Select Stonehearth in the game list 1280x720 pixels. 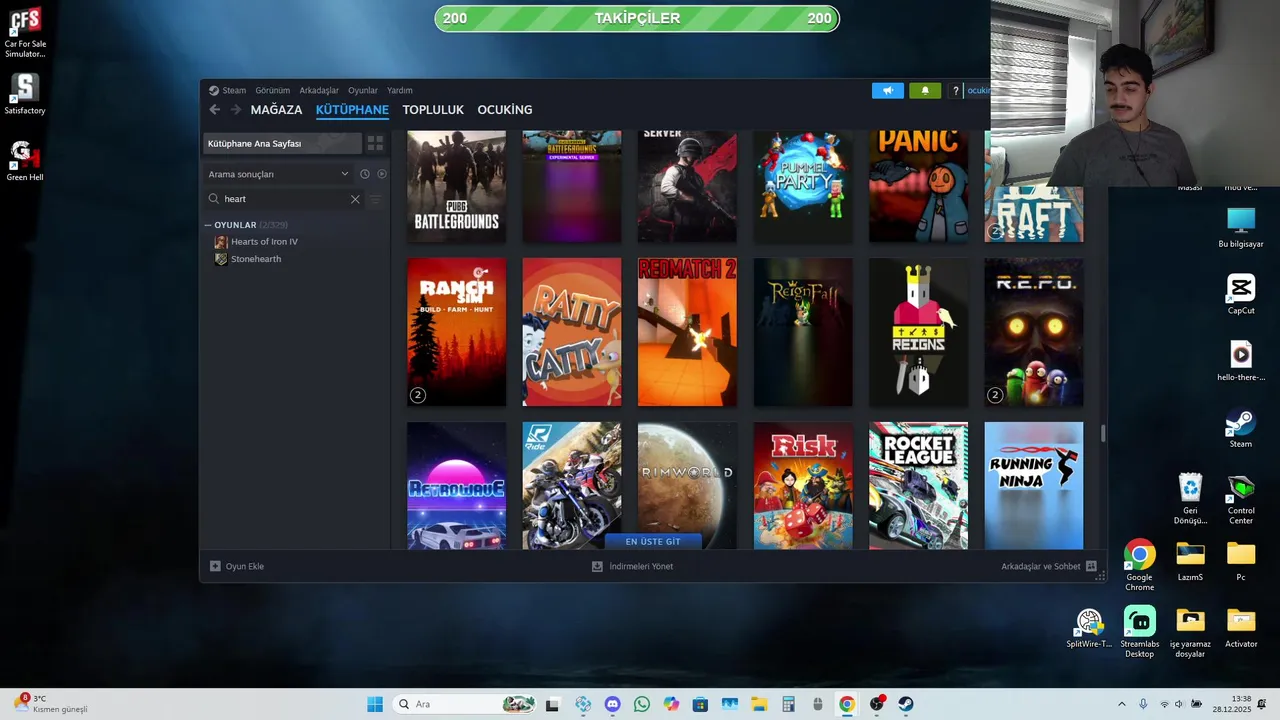point(256,259)
